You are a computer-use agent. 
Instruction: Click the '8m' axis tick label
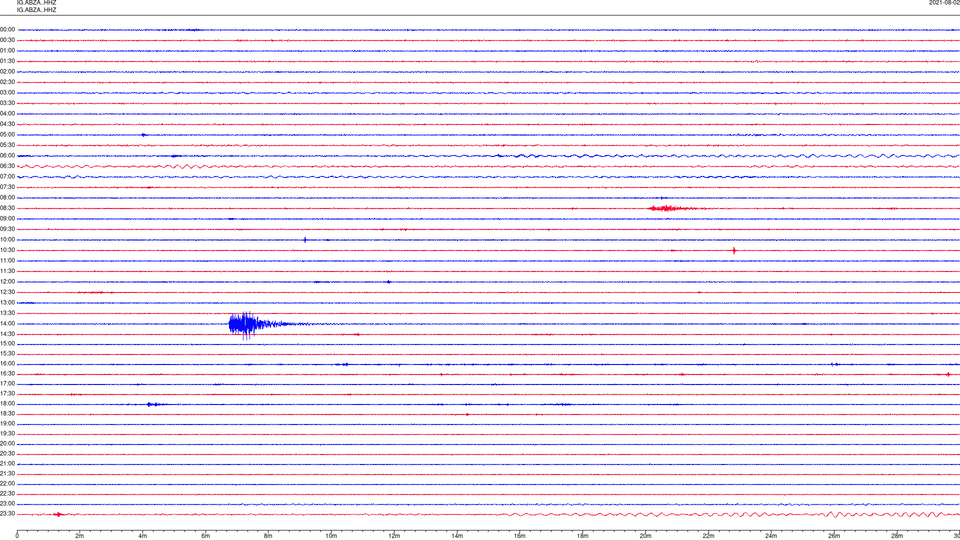268,536
